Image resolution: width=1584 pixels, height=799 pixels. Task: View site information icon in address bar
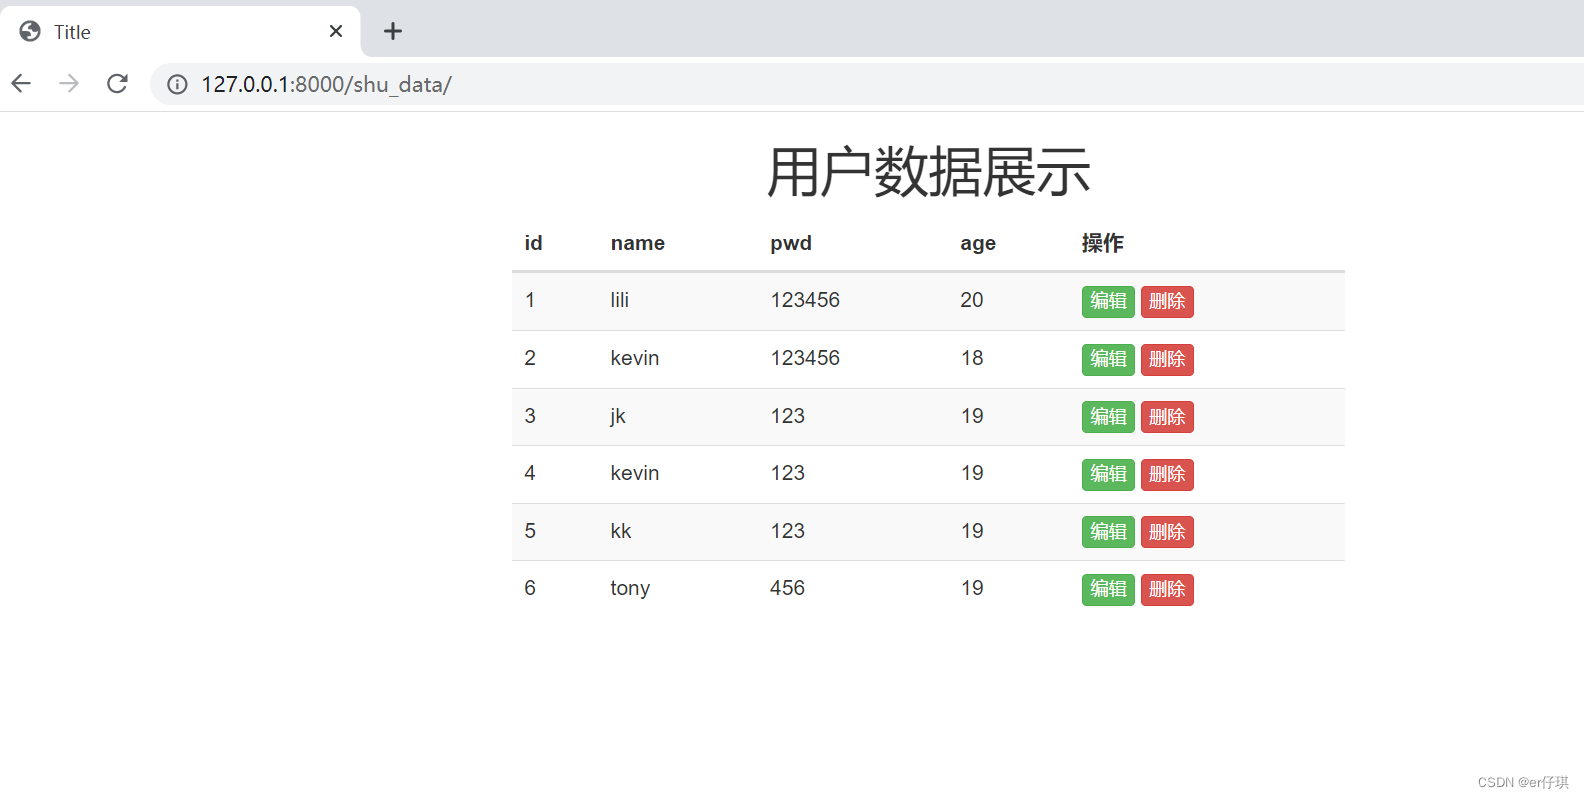coord(177,84)
